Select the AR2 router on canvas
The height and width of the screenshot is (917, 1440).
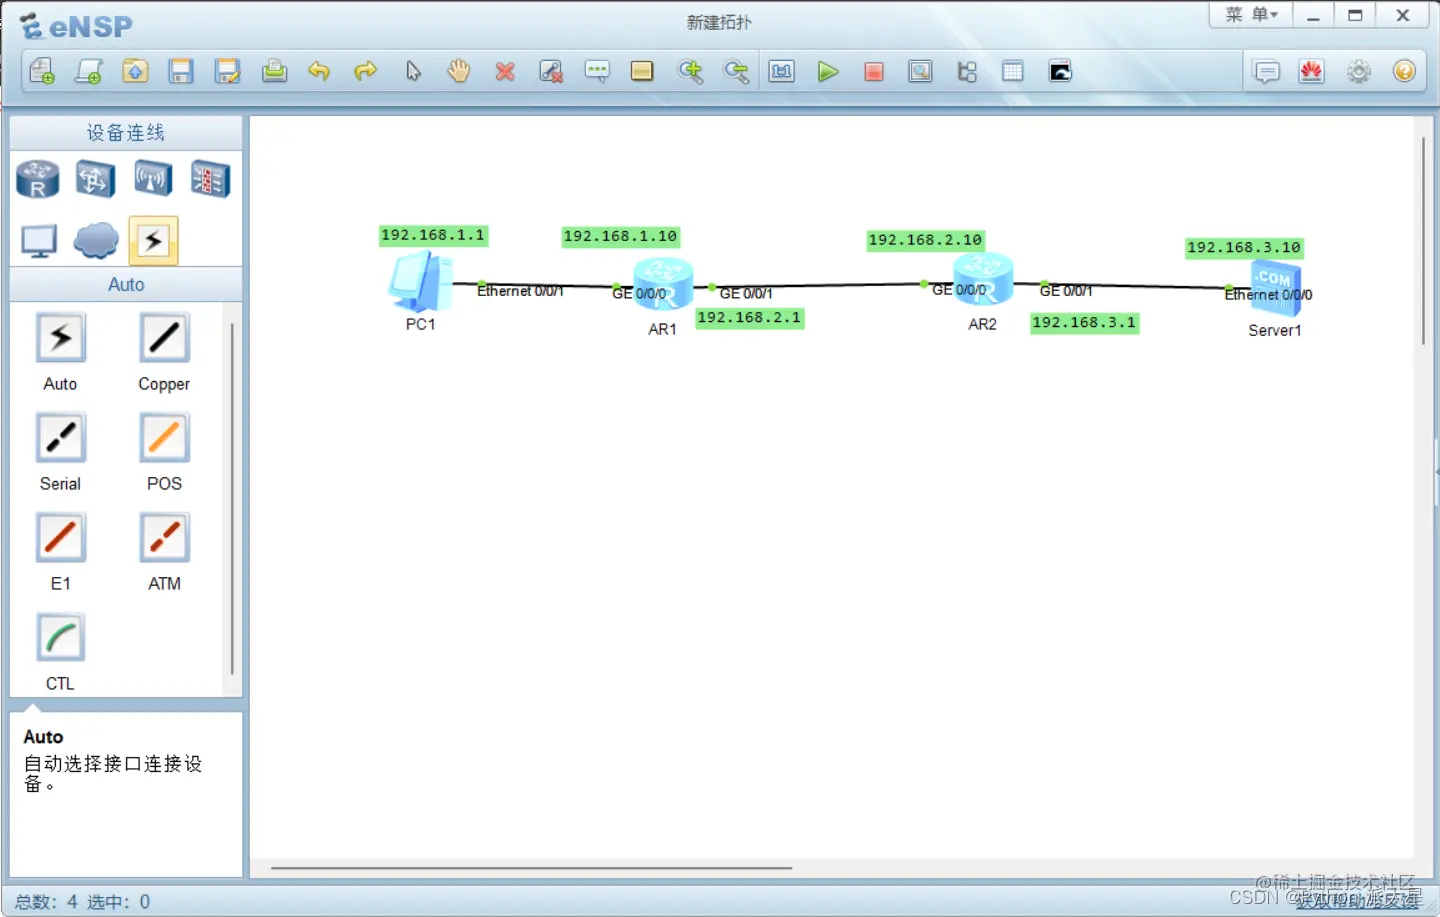[x=983, y=279]
